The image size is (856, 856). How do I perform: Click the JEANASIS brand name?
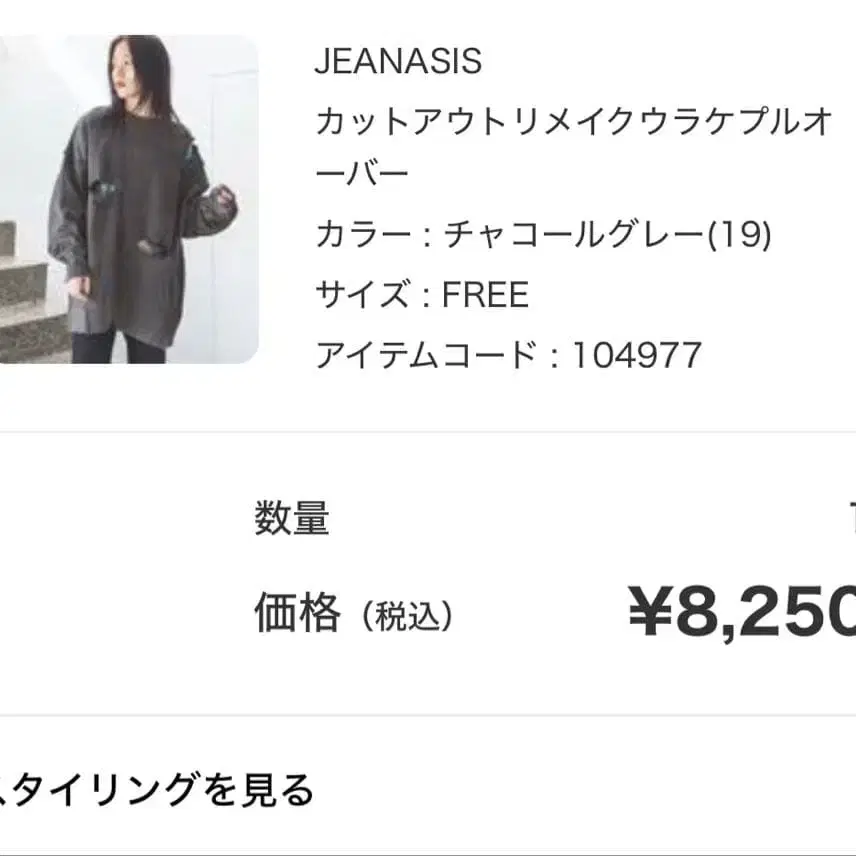click(398, 62)
